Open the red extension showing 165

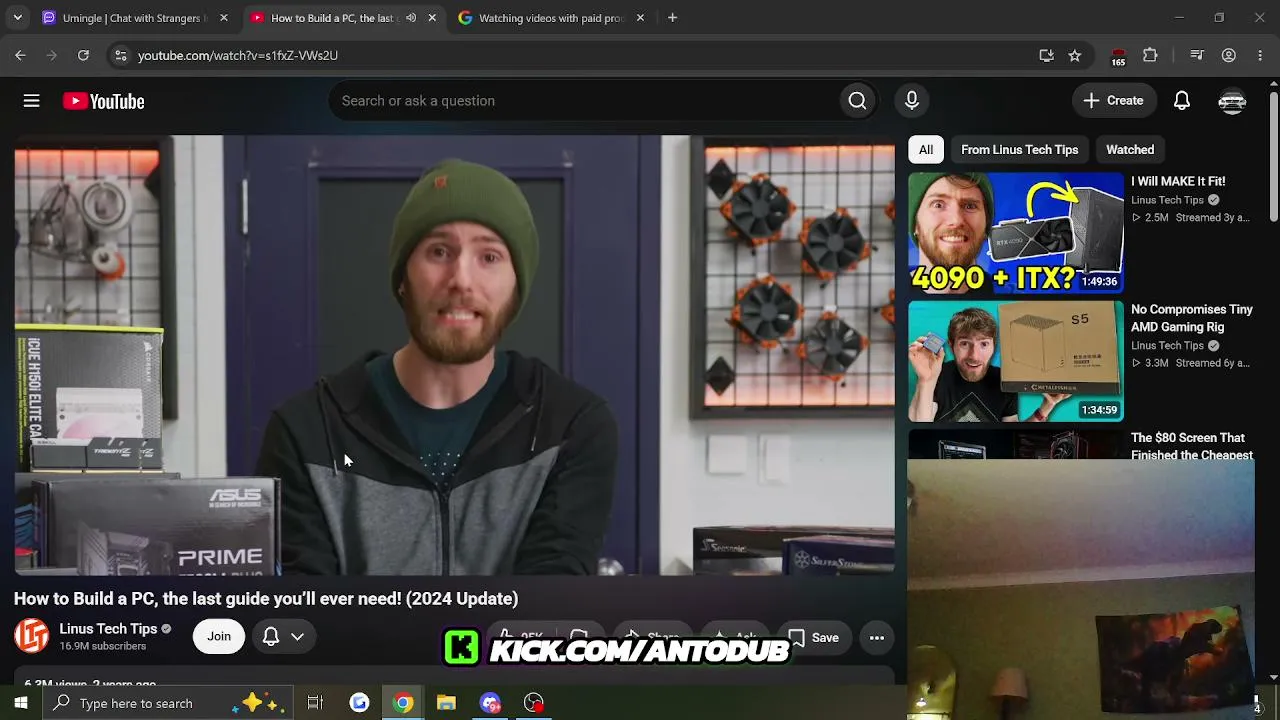(1118, 57)
